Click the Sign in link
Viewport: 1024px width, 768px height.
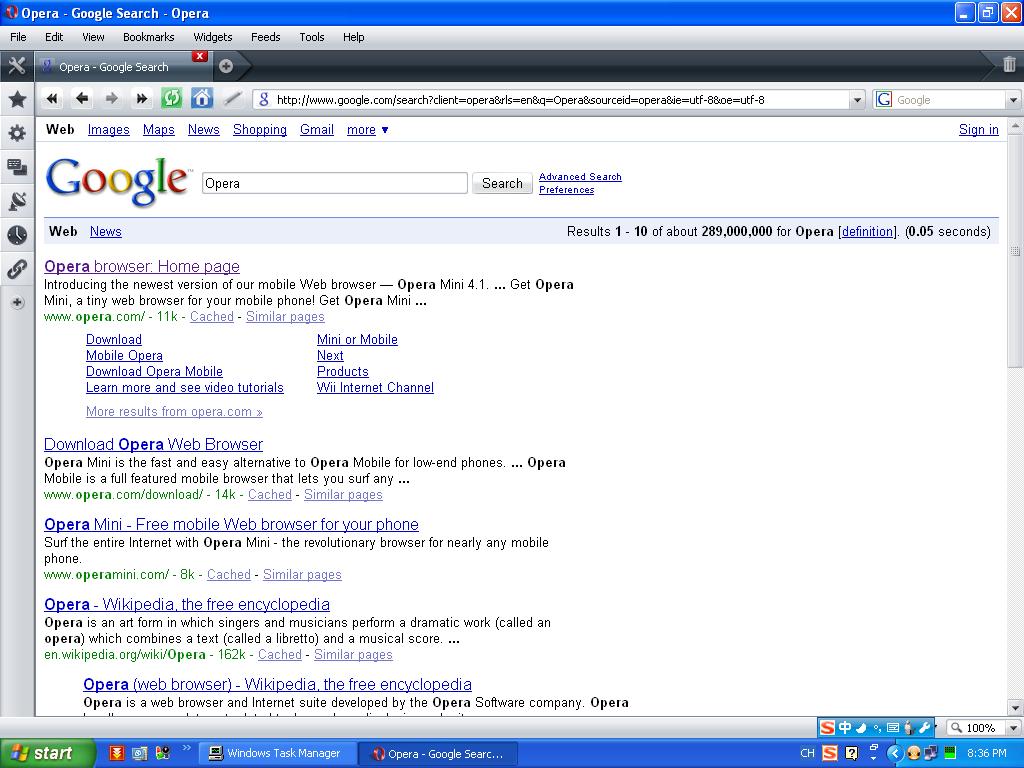click(978, 129)
